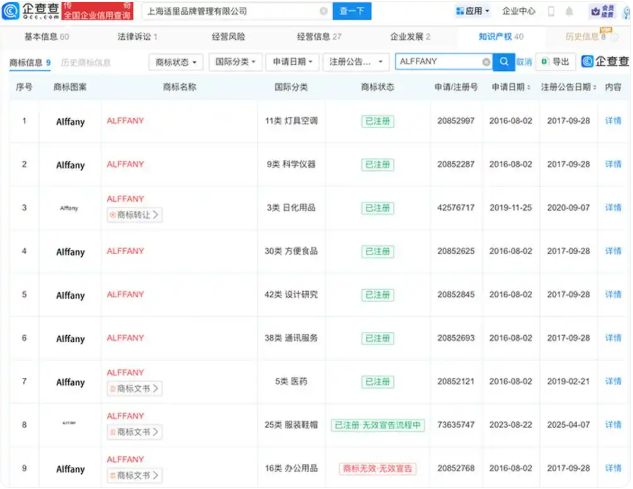The image size is (633, 489).
Task: Open trademark image in row 8
Action: 69,423
